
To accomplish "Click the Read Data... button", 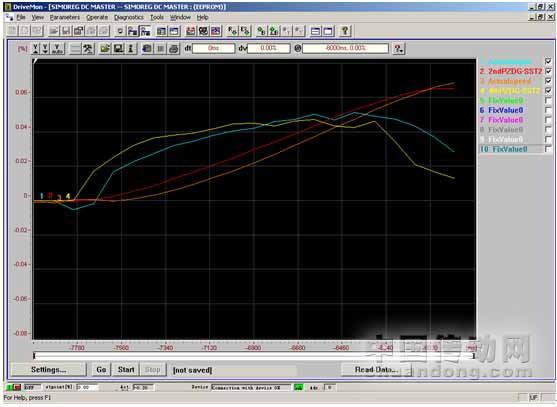I will point(376,369).
